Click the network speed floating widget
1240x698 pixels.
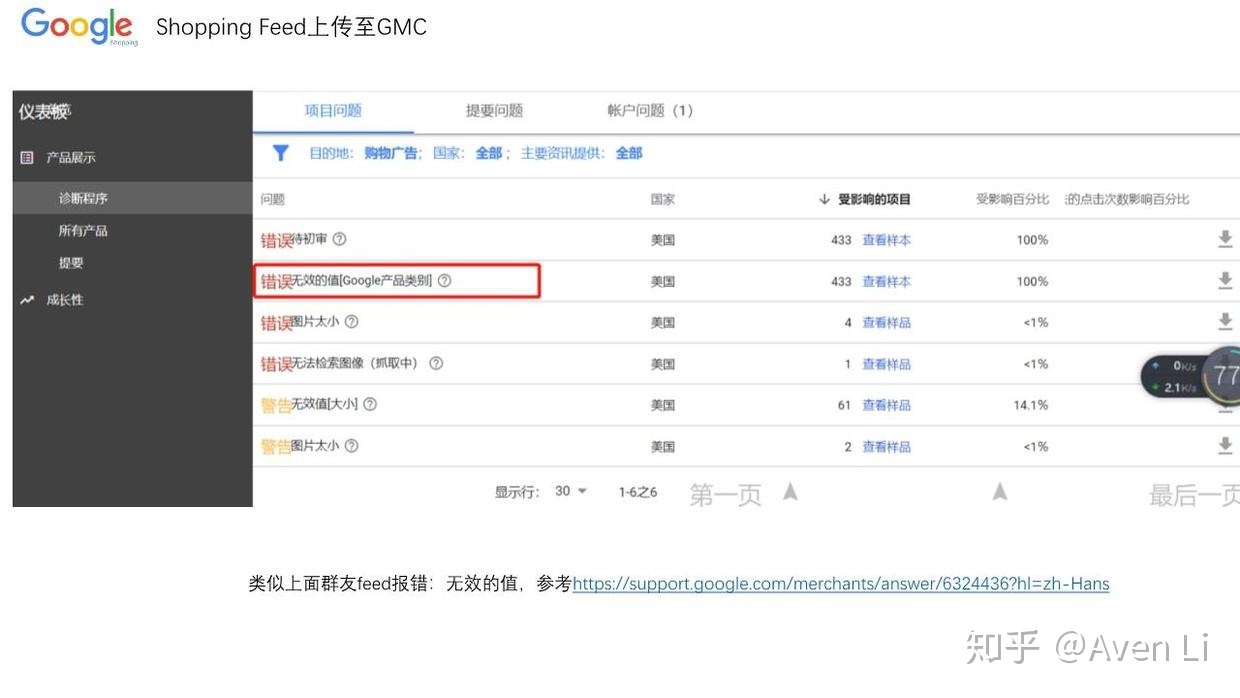click(x=1191, y=376)
